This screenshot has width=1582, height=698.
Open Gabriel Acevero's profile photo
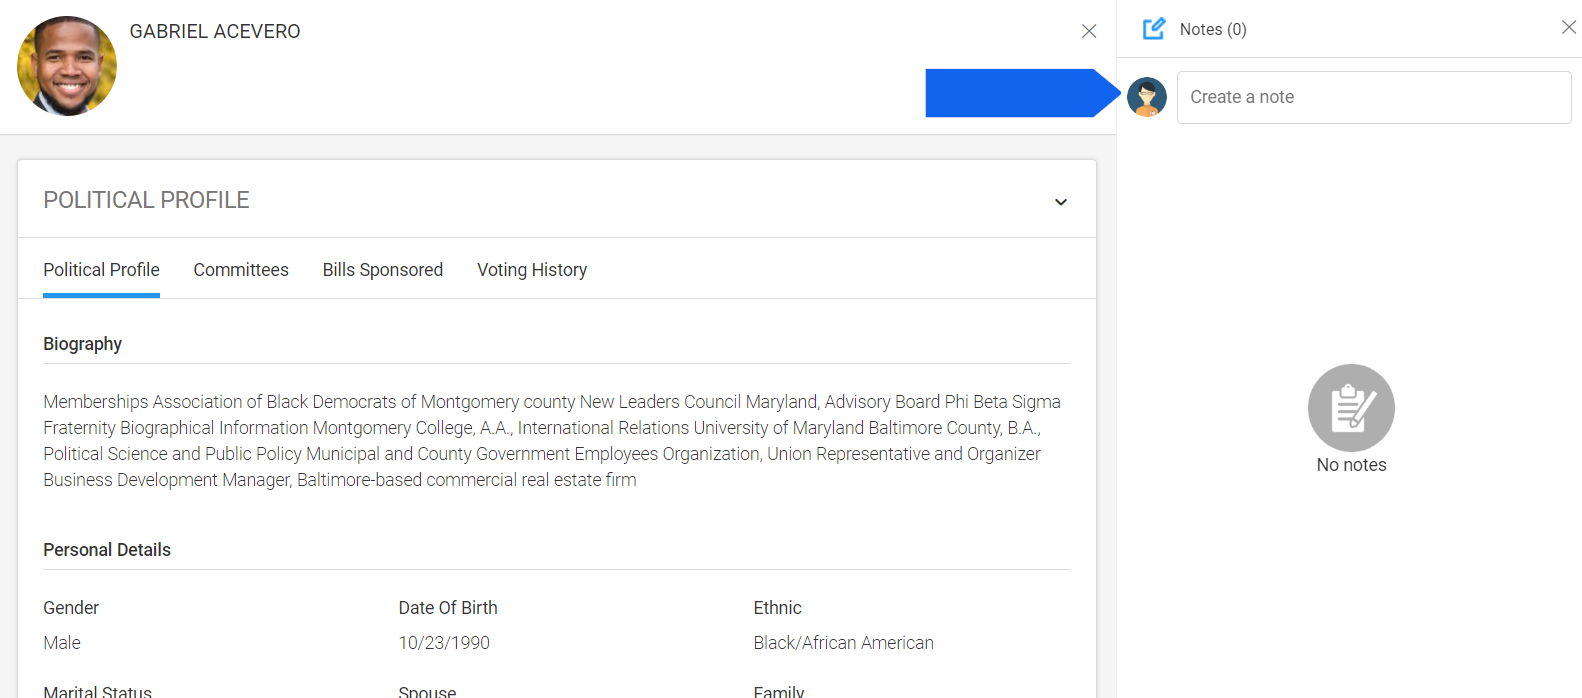coord(67,66)
